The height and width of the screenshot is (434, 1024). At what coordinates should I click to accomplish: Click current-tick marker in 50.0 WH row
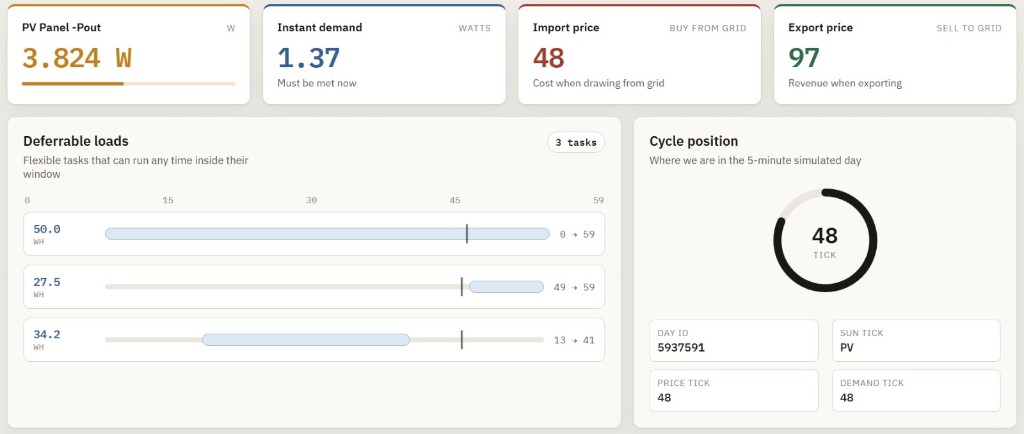[467, 234]
